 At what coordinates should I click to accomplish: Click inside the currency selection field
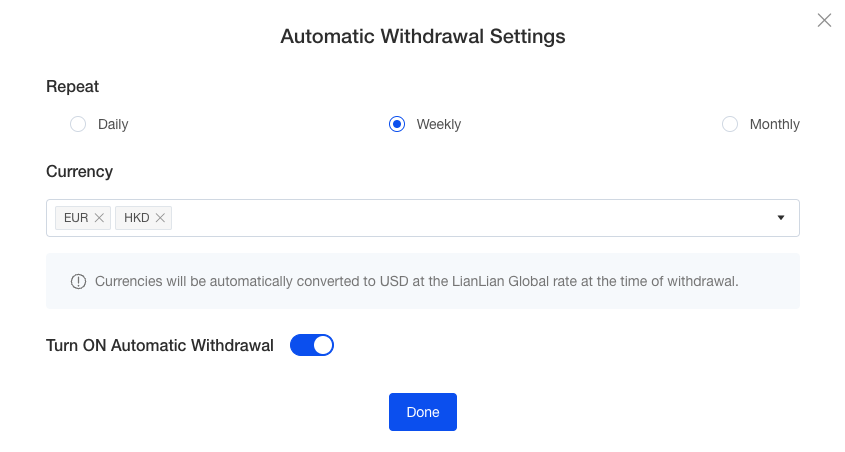click(x=423, y=218)
